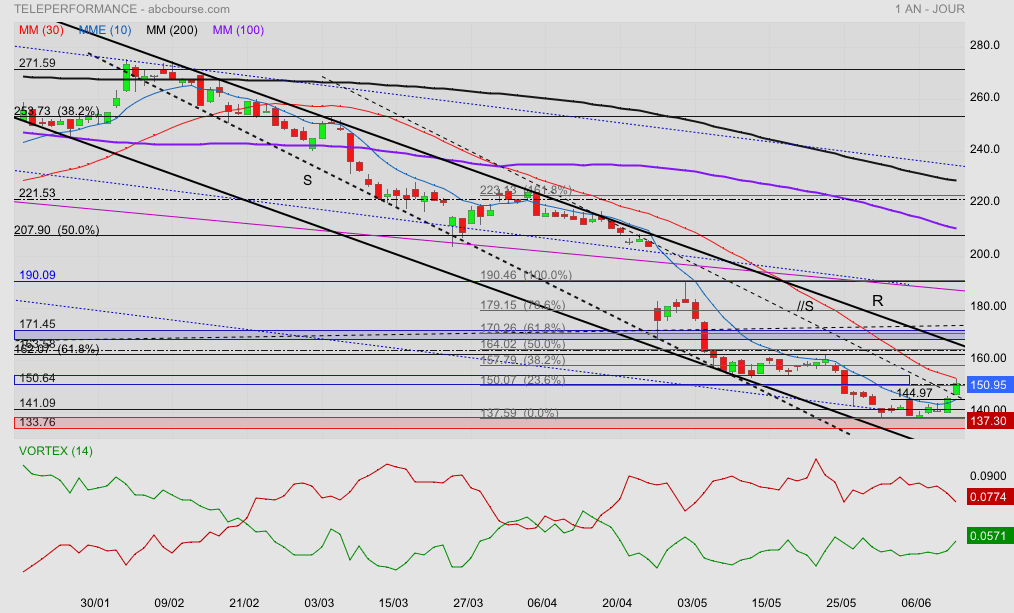Click the 171.45 level label
This screenshot has width=1014, height=613.
[37, 324]
